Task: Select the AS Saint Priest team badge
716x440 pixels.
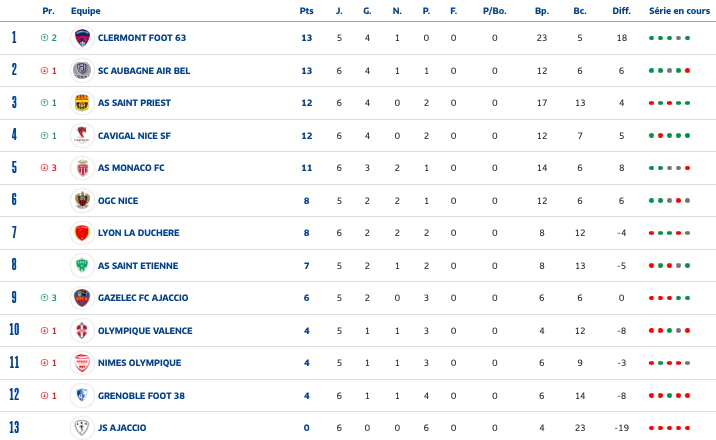Action: 82,103
